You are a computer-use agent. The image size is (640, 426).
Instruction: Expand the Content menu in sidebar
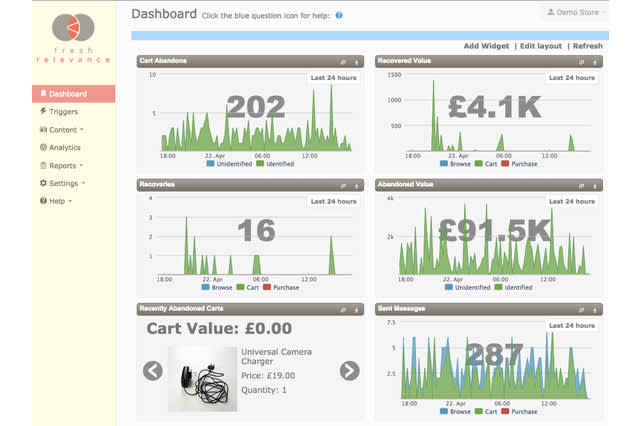tap(62, 129)
